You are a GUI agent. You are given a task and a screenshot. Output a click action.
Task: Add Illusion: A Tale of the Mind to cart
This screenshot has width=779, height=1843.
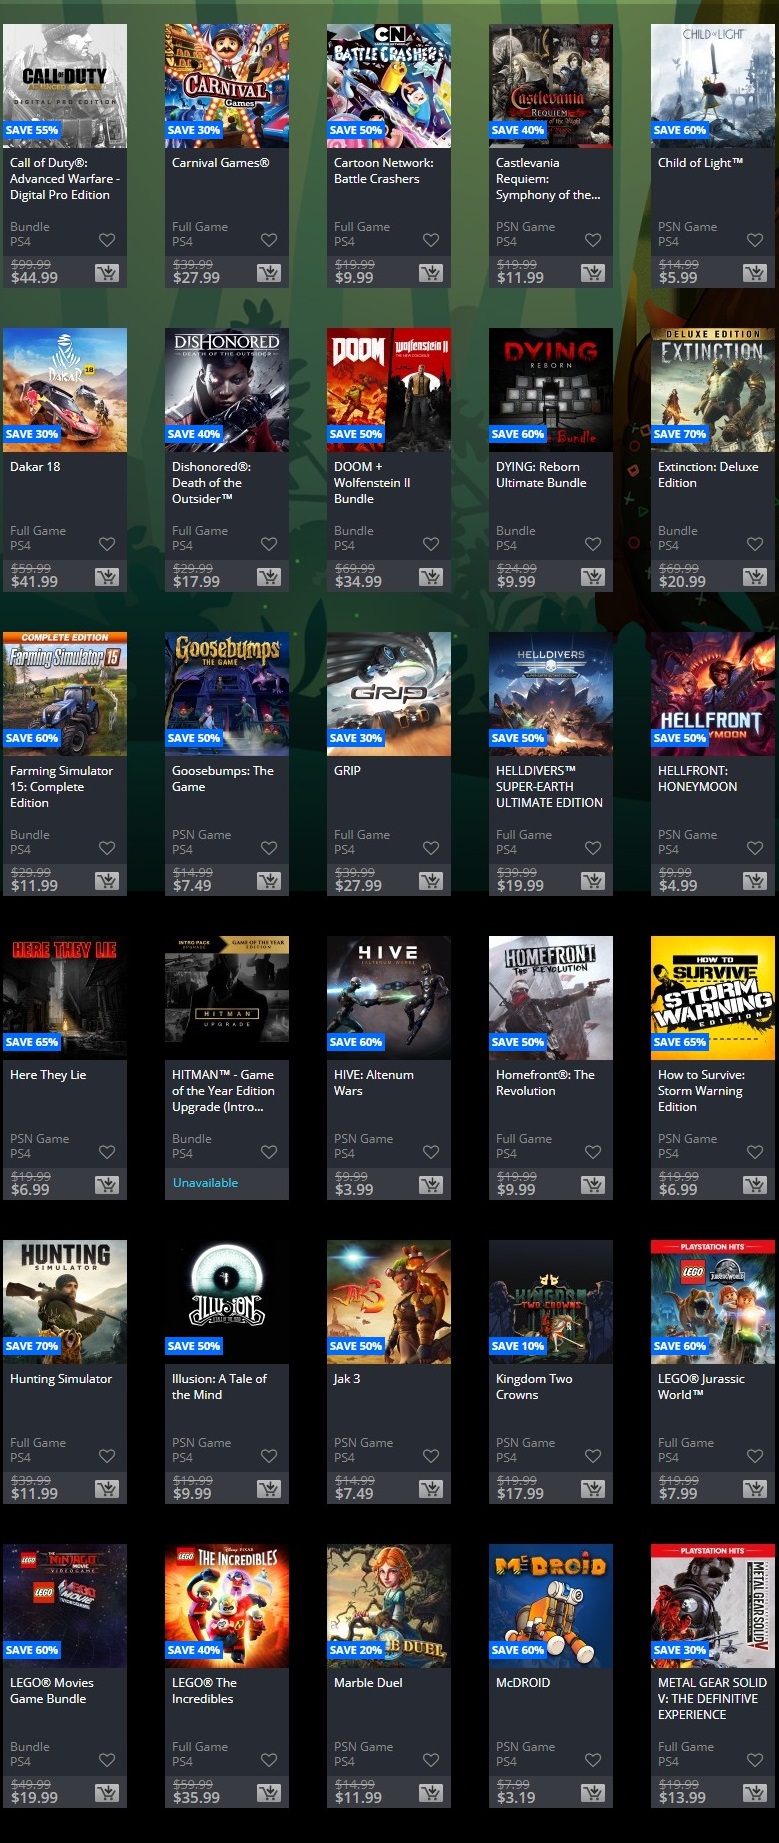click(268, 1488)
